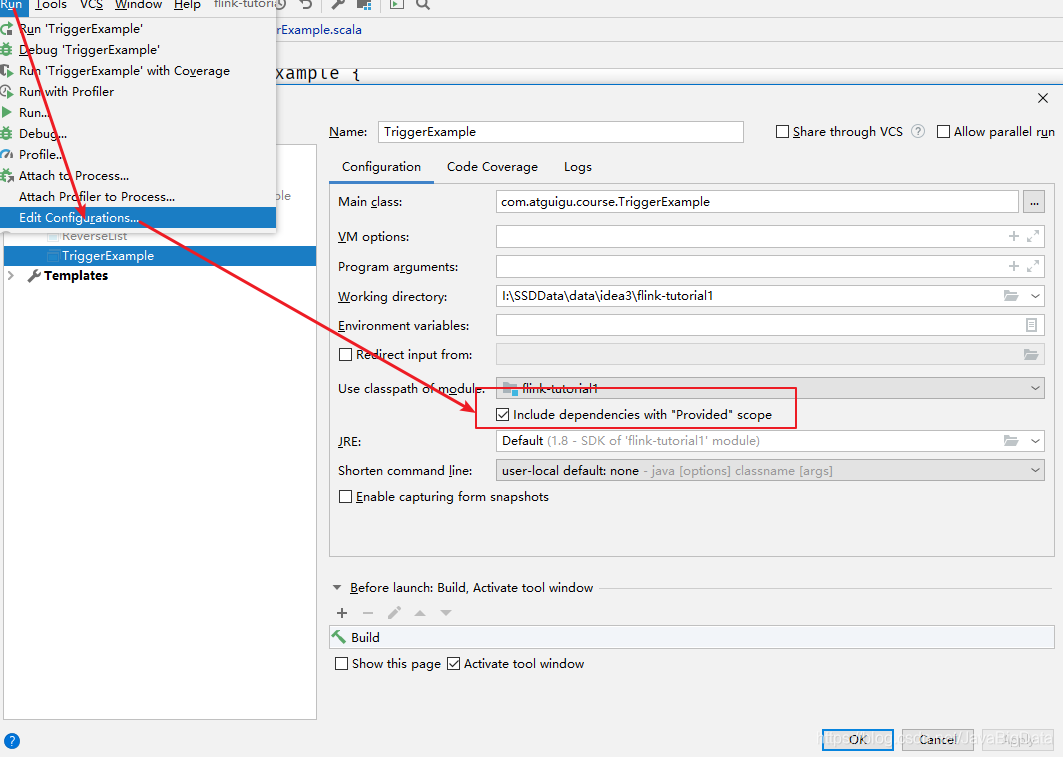Open the Use classpath of module dropdown
Image resolution: width=1063 pixels, height=757 pixels.
click(769, 388)
